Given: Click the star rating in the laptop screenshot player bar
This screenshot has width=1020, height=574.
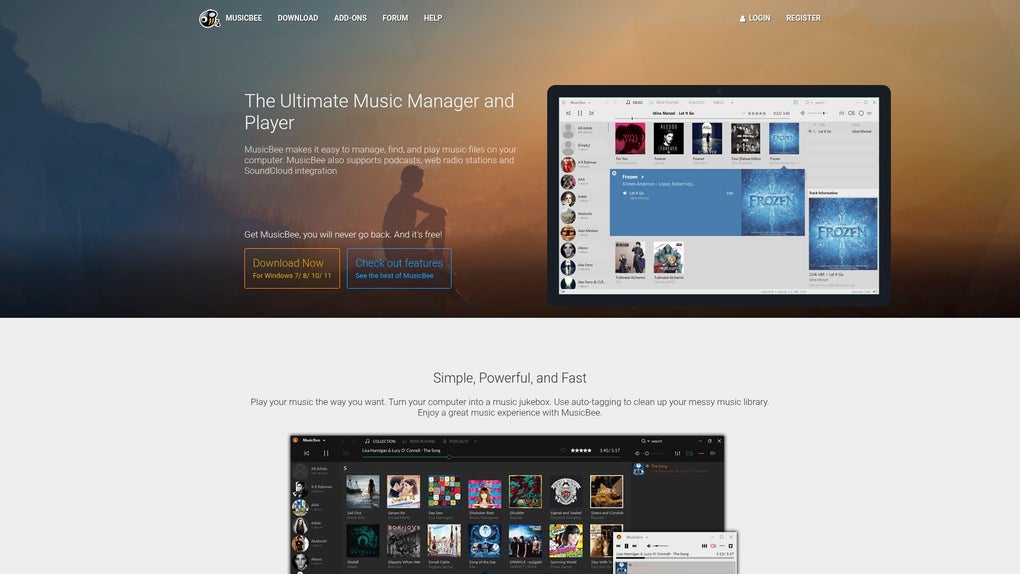Looking at the screenshot, I should coord(757,113).
